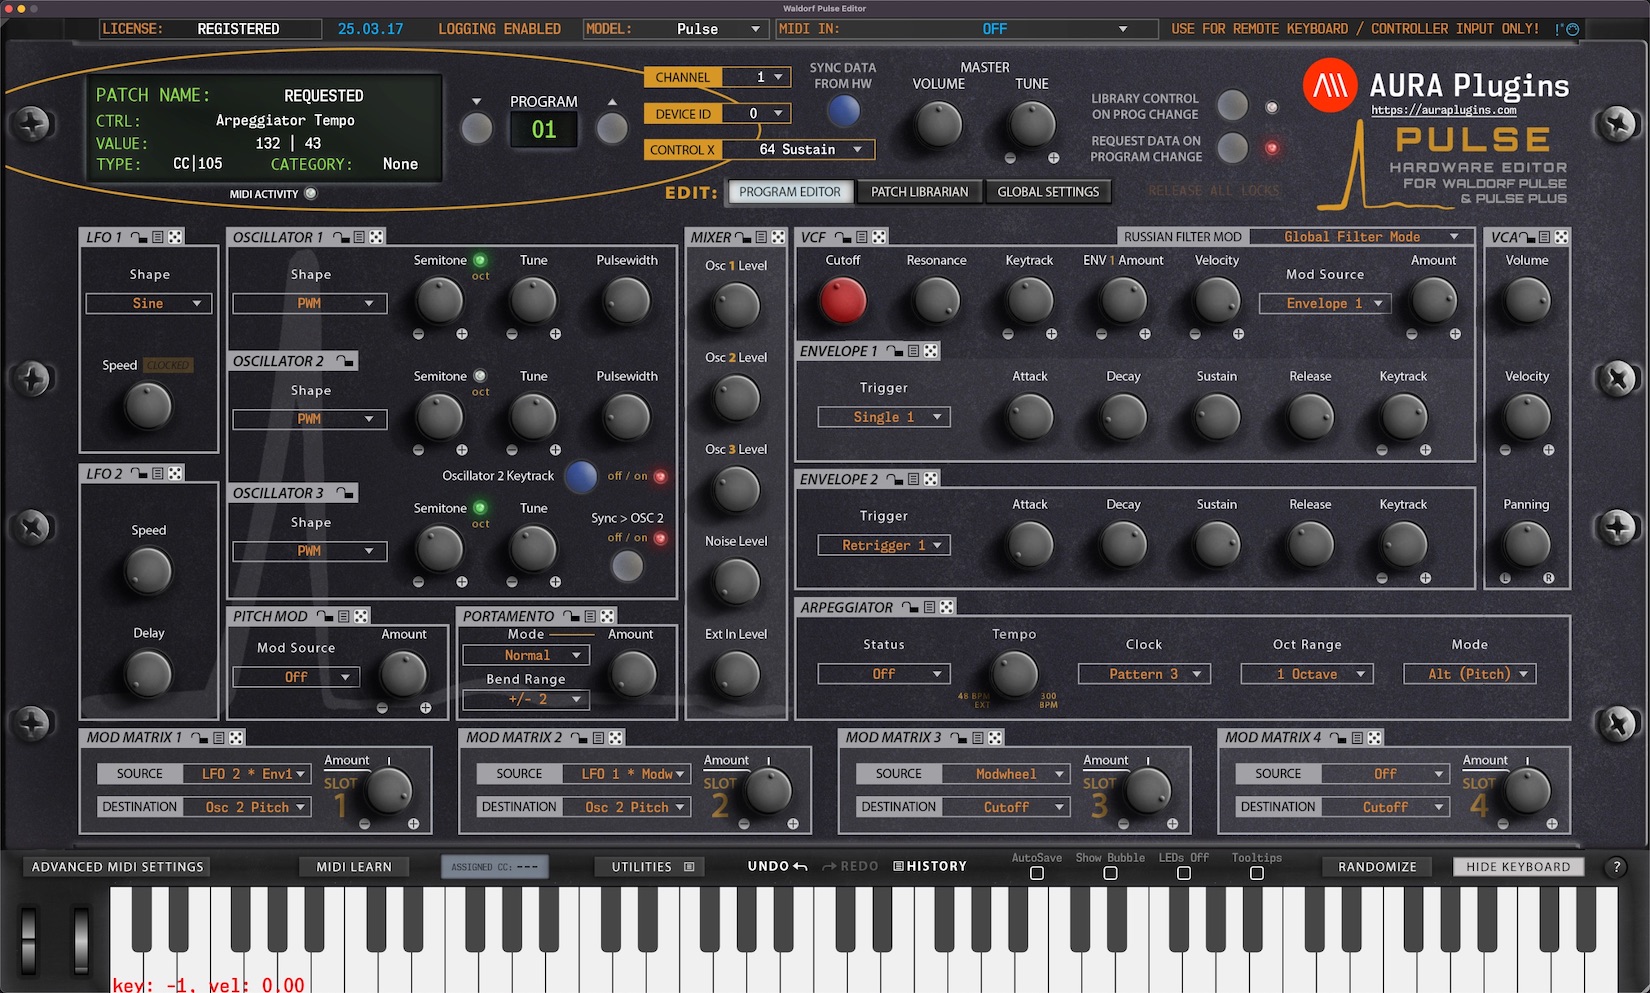Click the VCF dice randomize icon
The image size is (1650, 993).
pos(879,237)
